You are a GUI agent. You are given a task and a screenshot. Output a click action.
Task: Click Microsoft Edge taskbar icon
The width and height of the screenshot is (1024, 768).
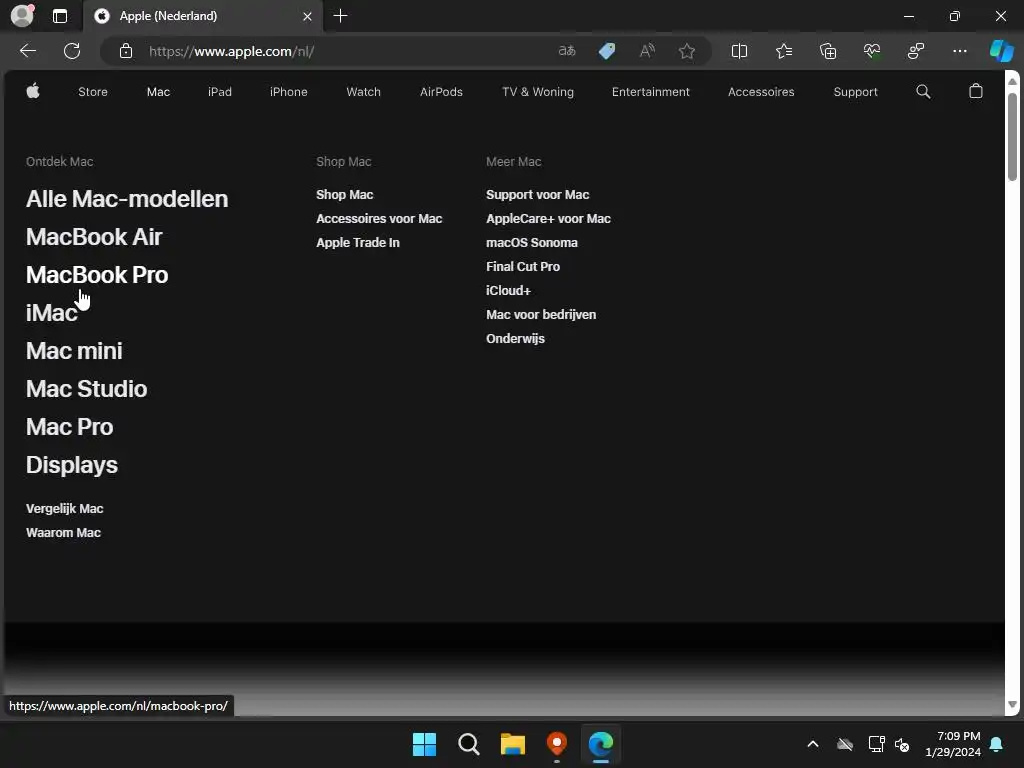tap(601, 744)
